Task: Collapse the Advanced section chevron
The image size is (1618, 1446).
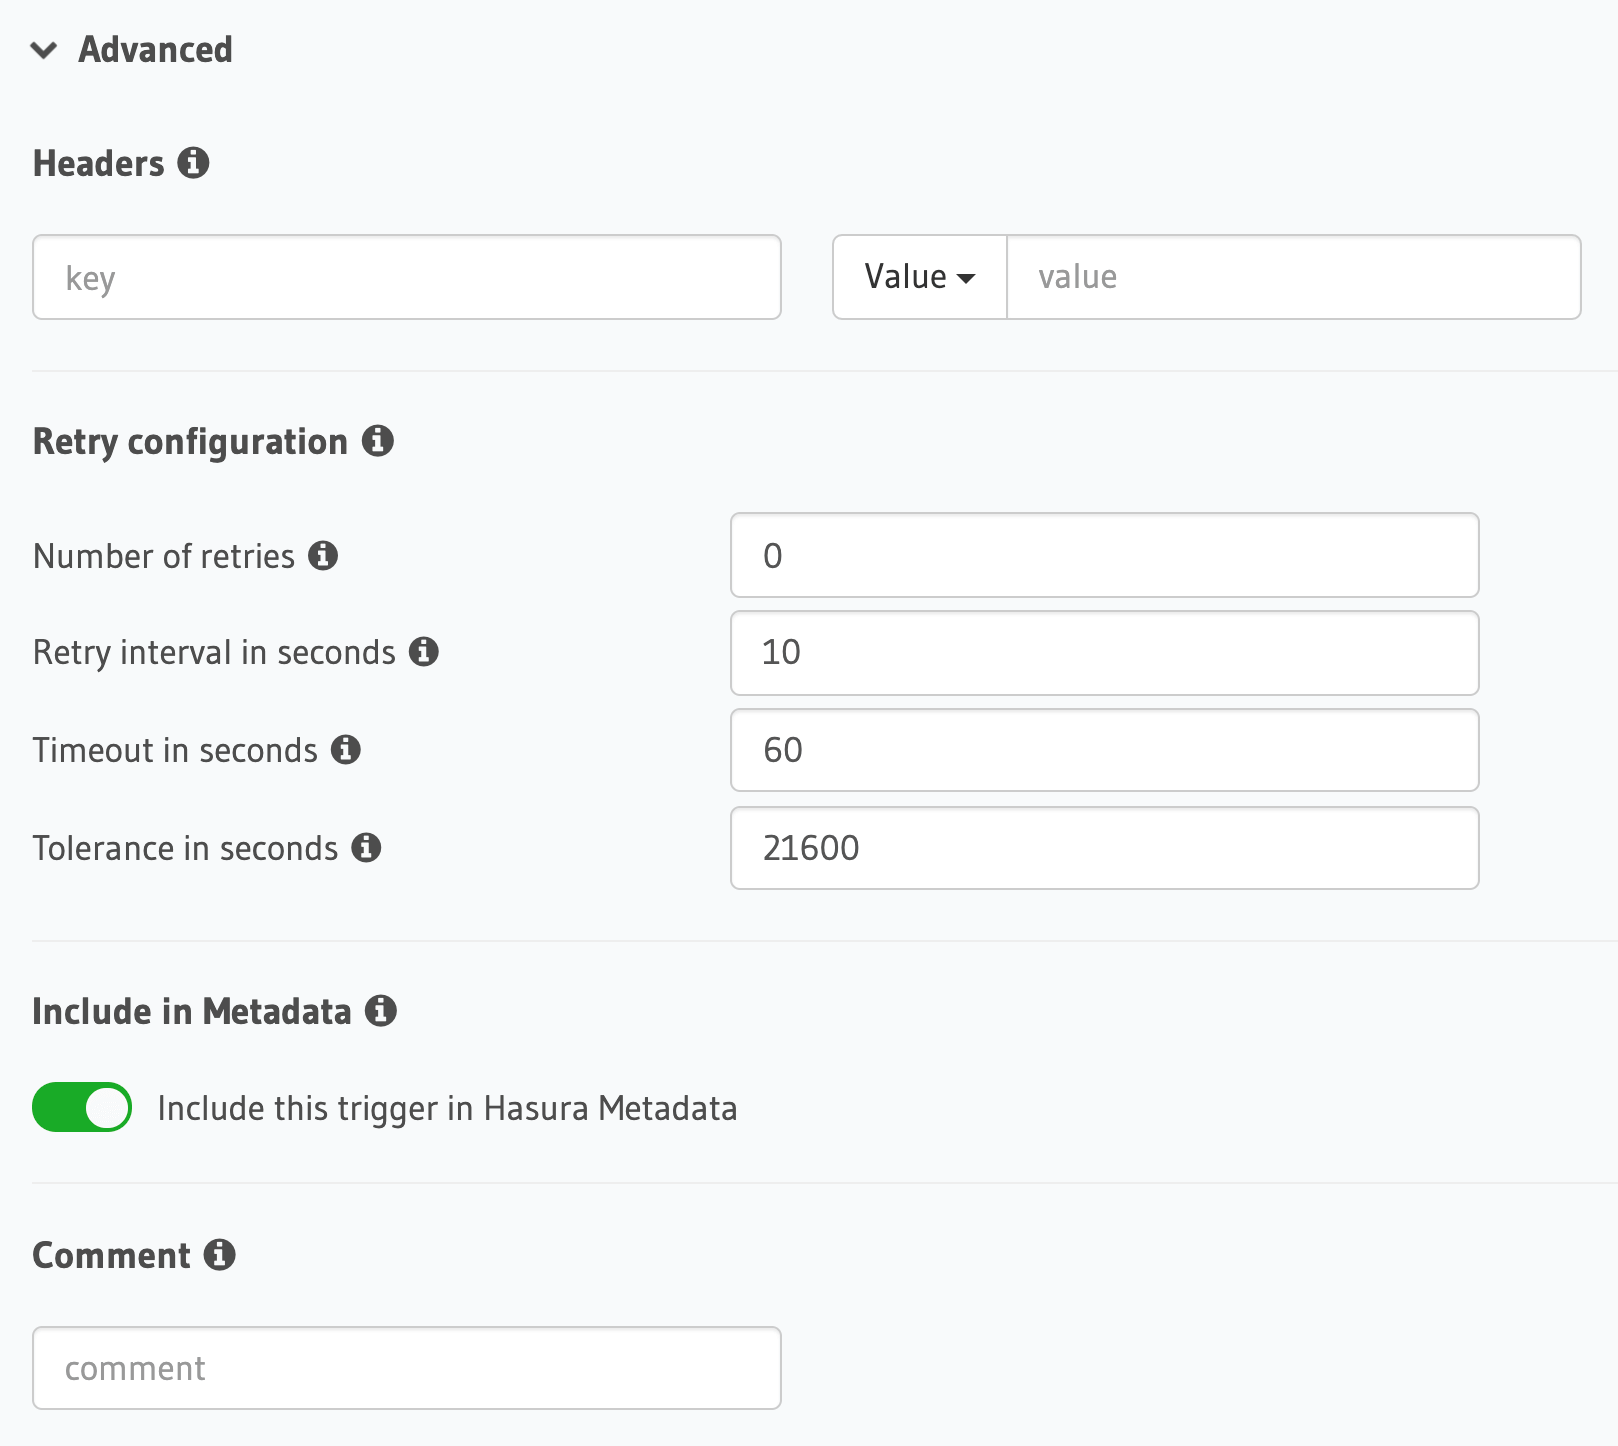Action: (x=44, y=50)
